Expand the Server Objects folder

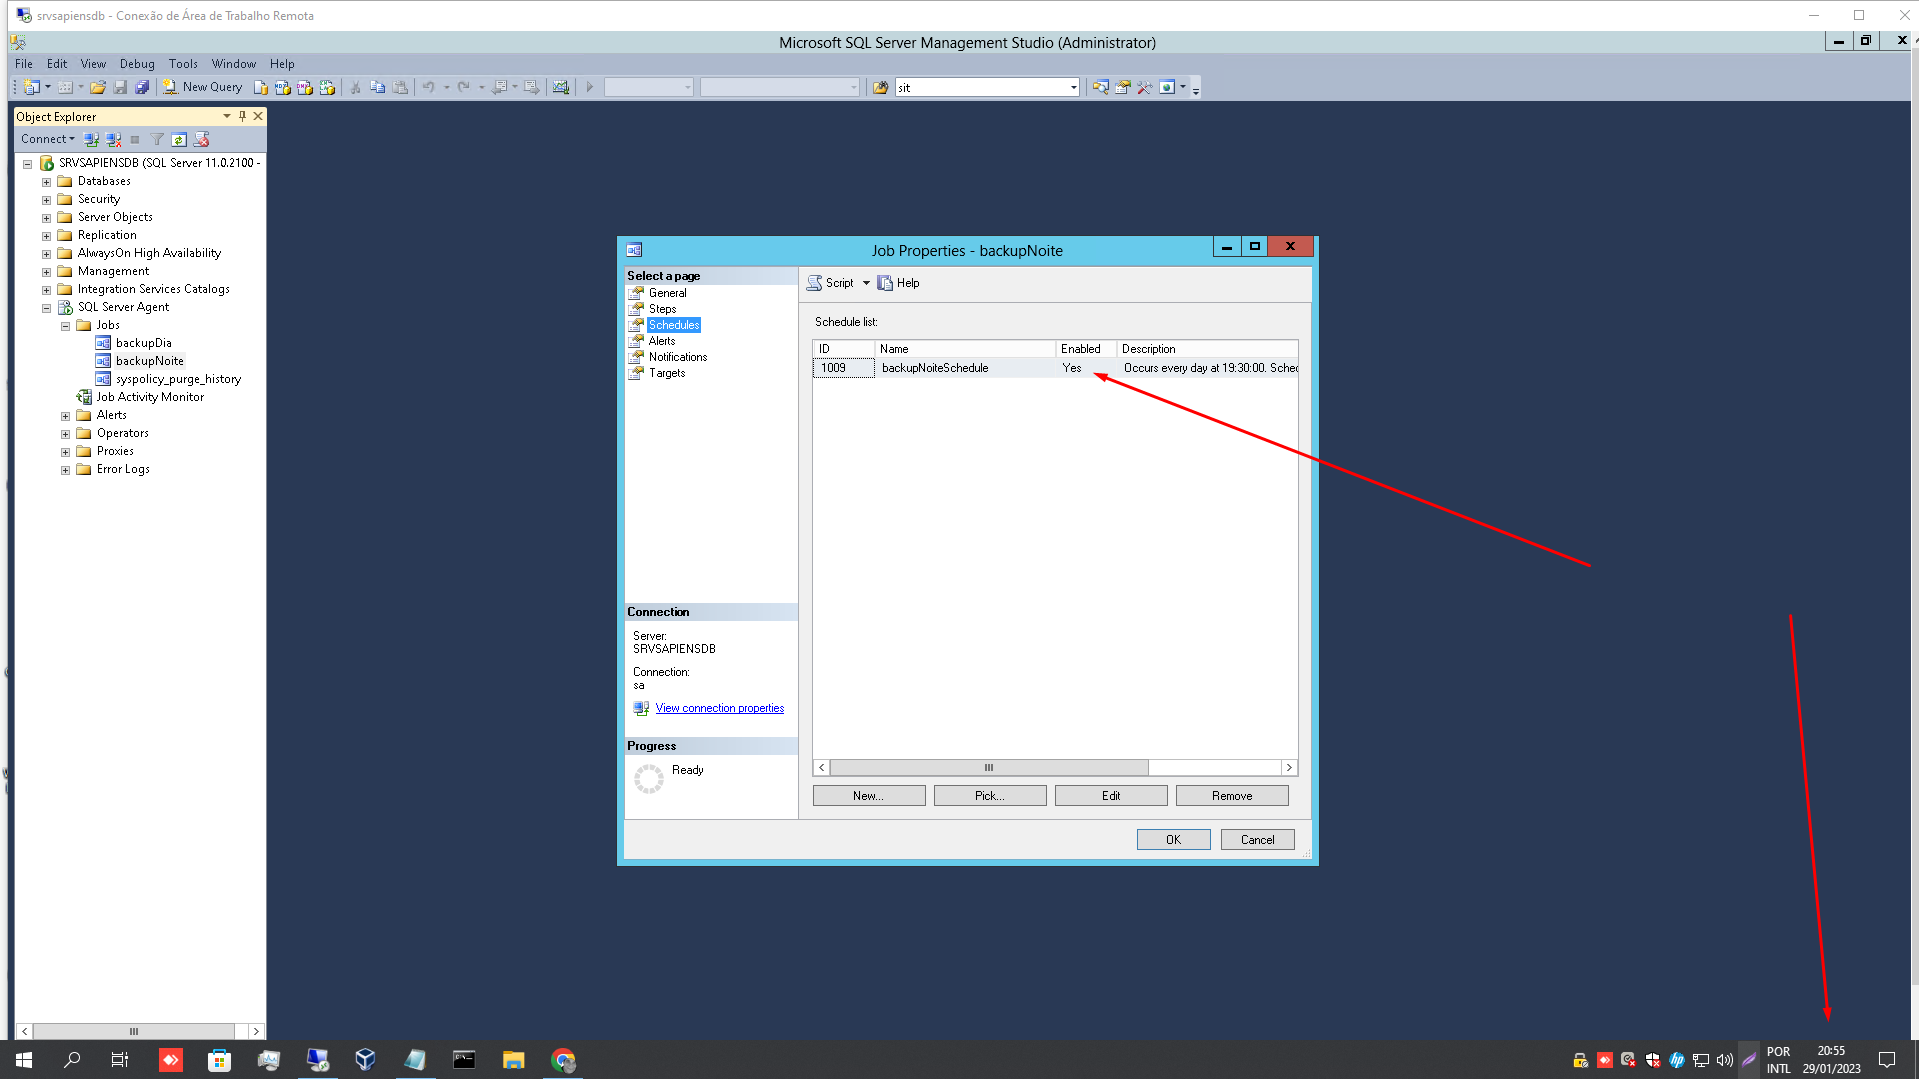[x=46, y=218]
